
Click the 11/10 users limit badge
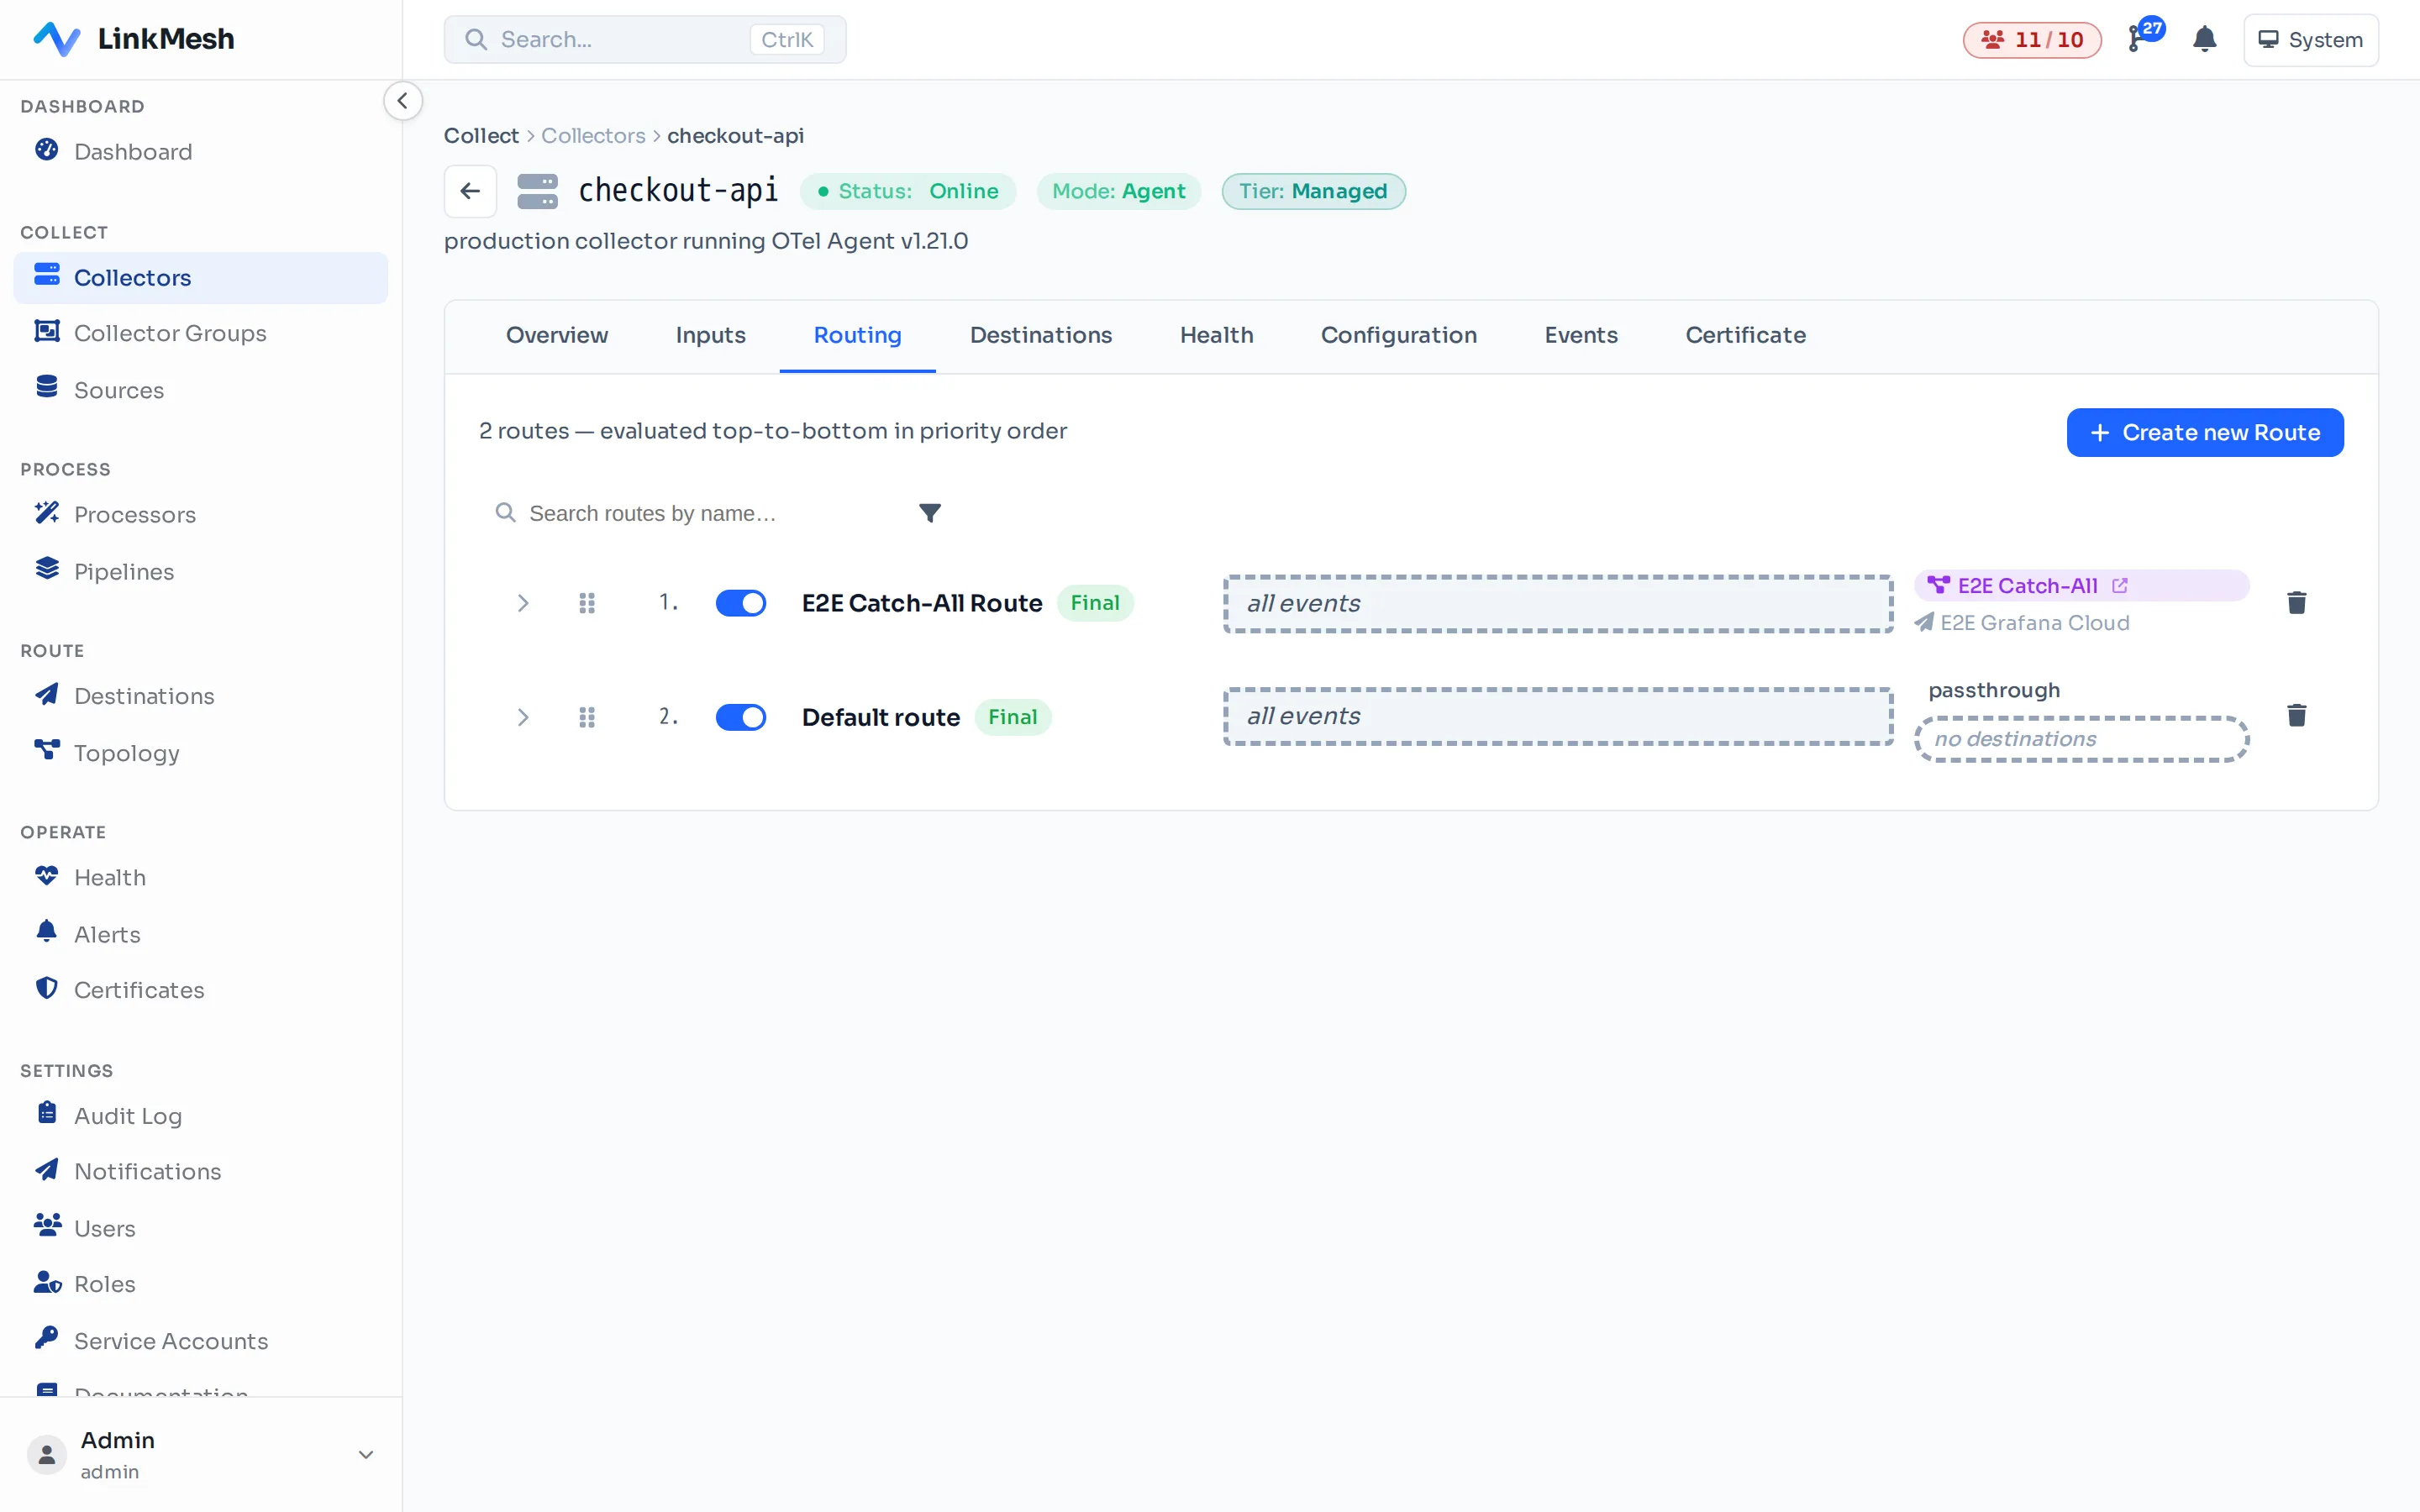[2031, 40]
